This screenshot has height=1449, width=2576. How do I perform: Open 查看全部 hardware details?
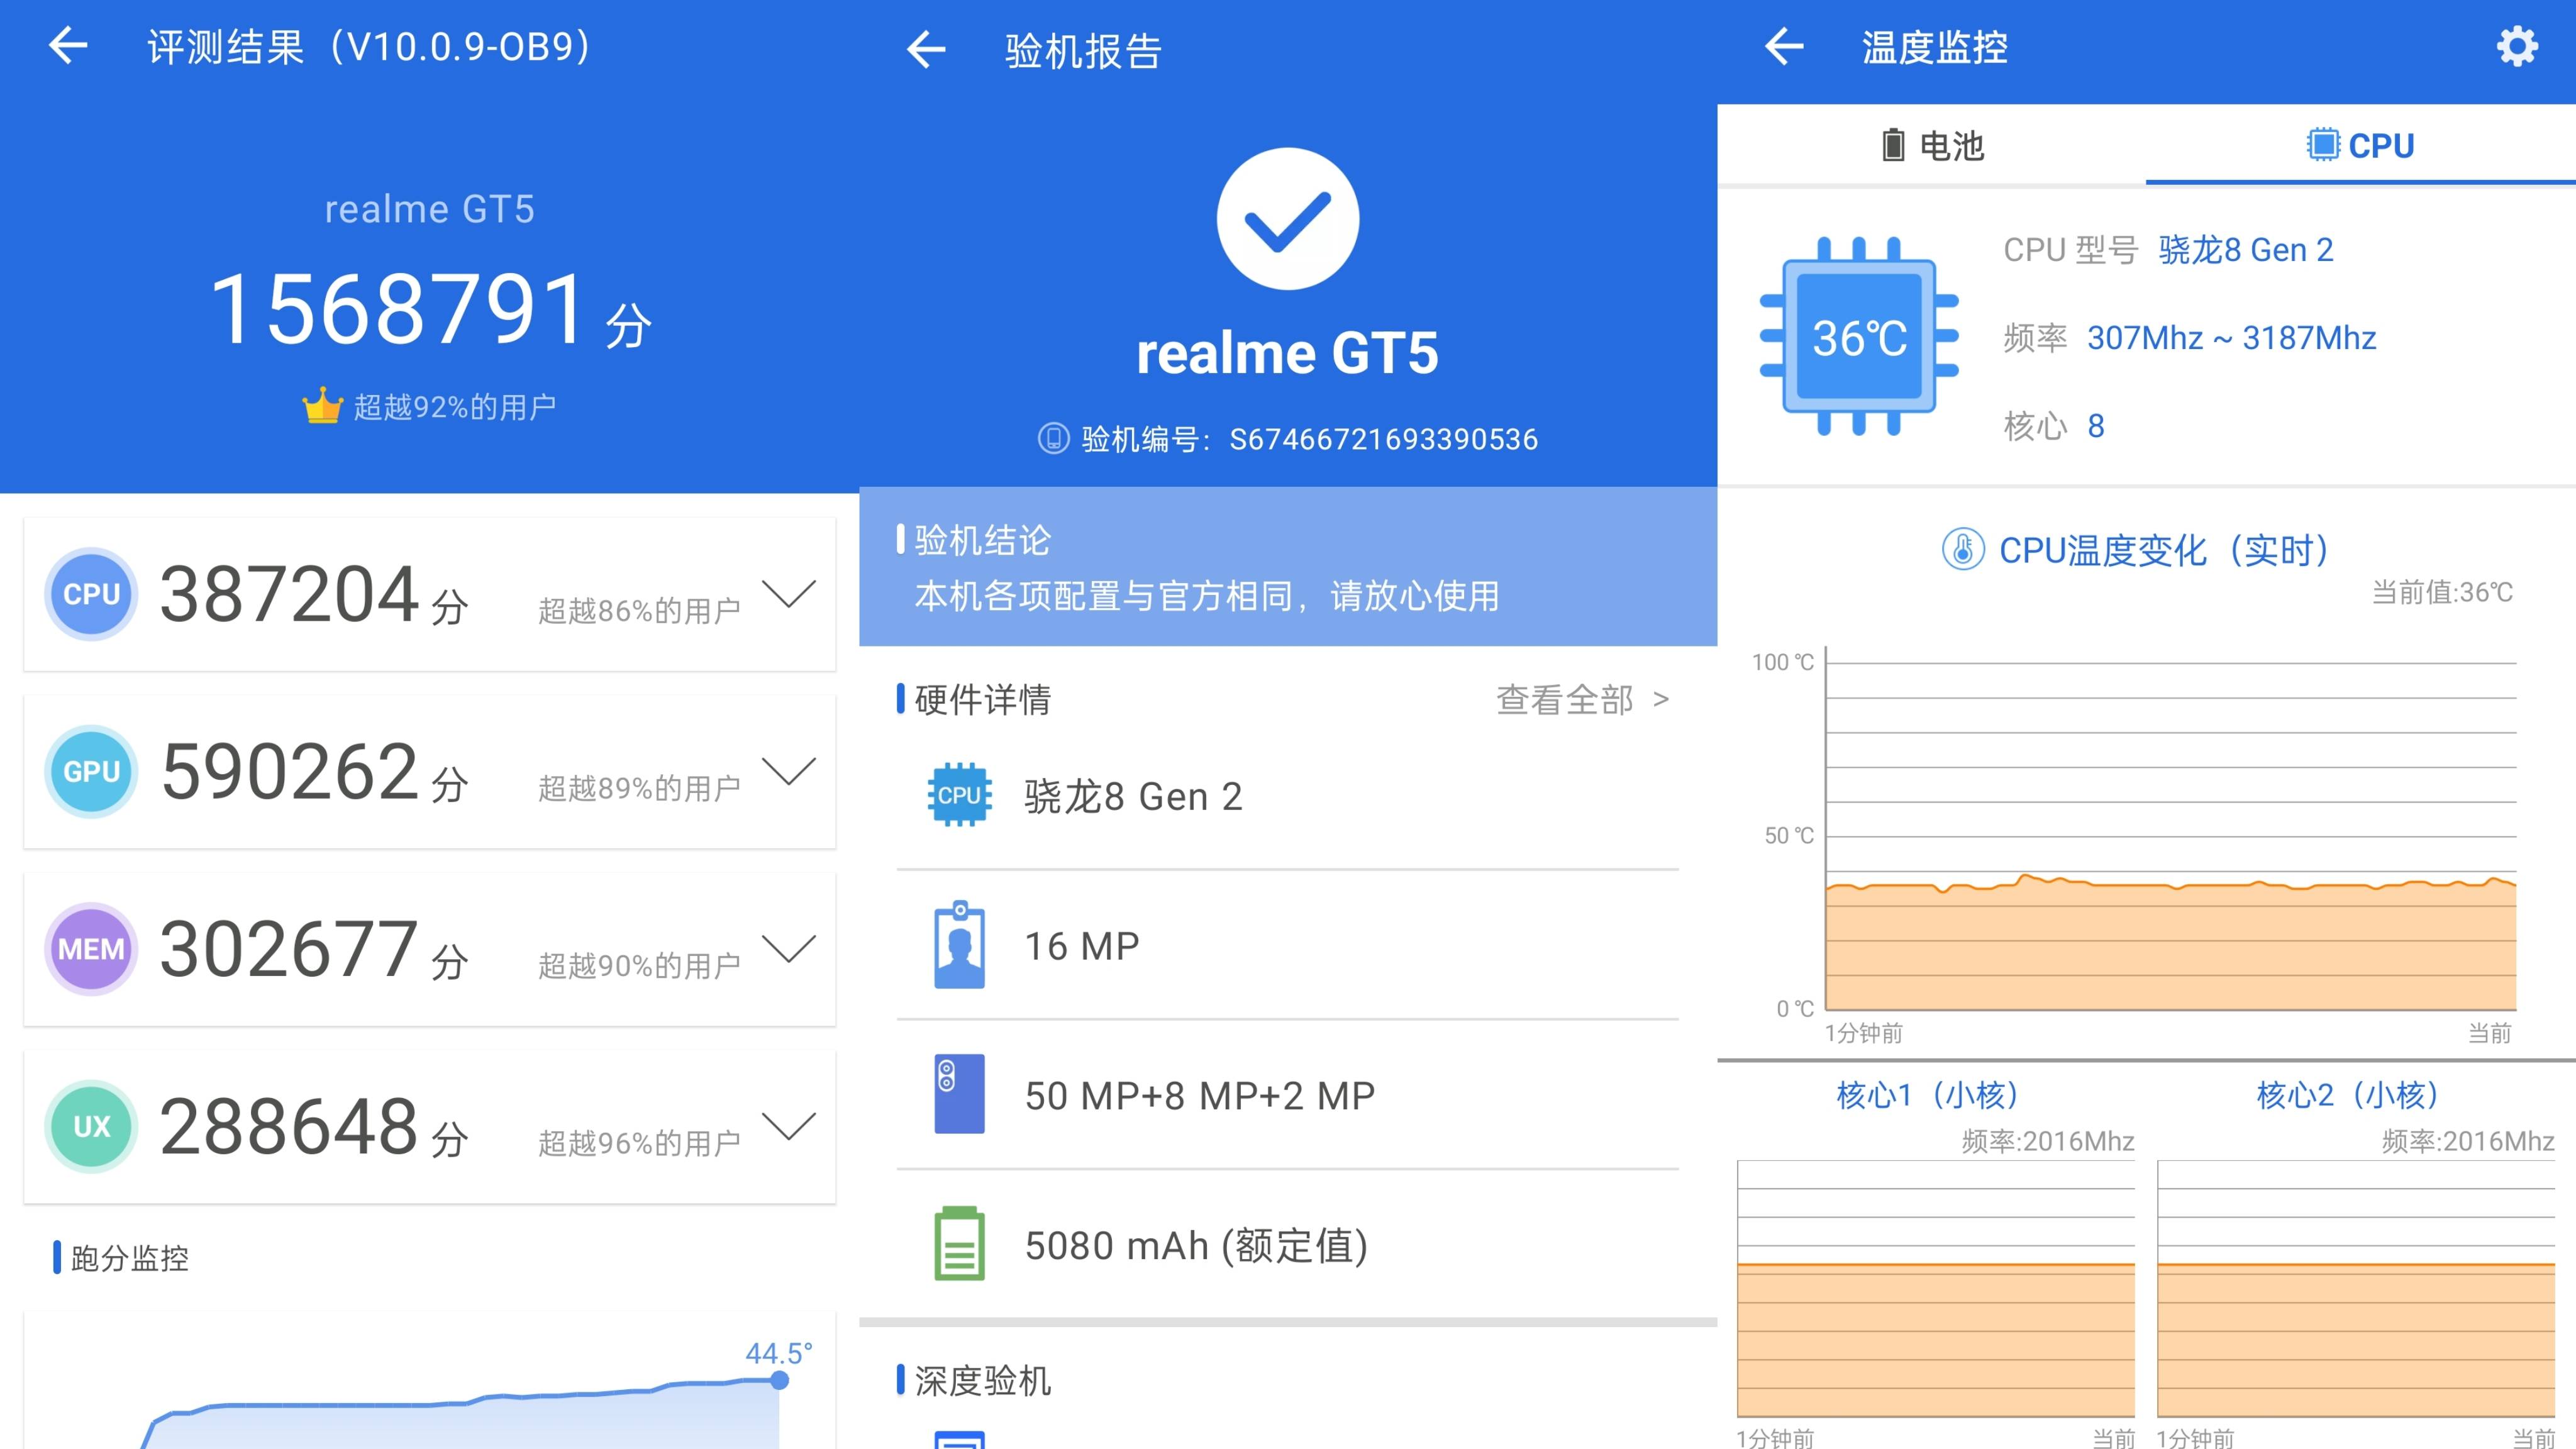(x=1582, y=699)
